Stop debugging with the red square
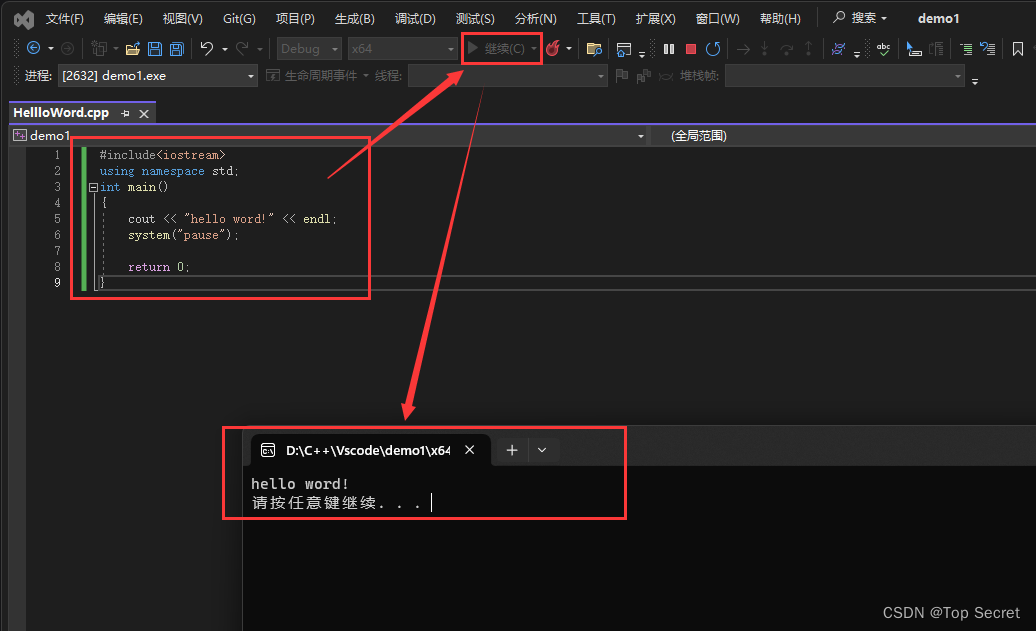1036x631 pixels. tap(690, 49)
